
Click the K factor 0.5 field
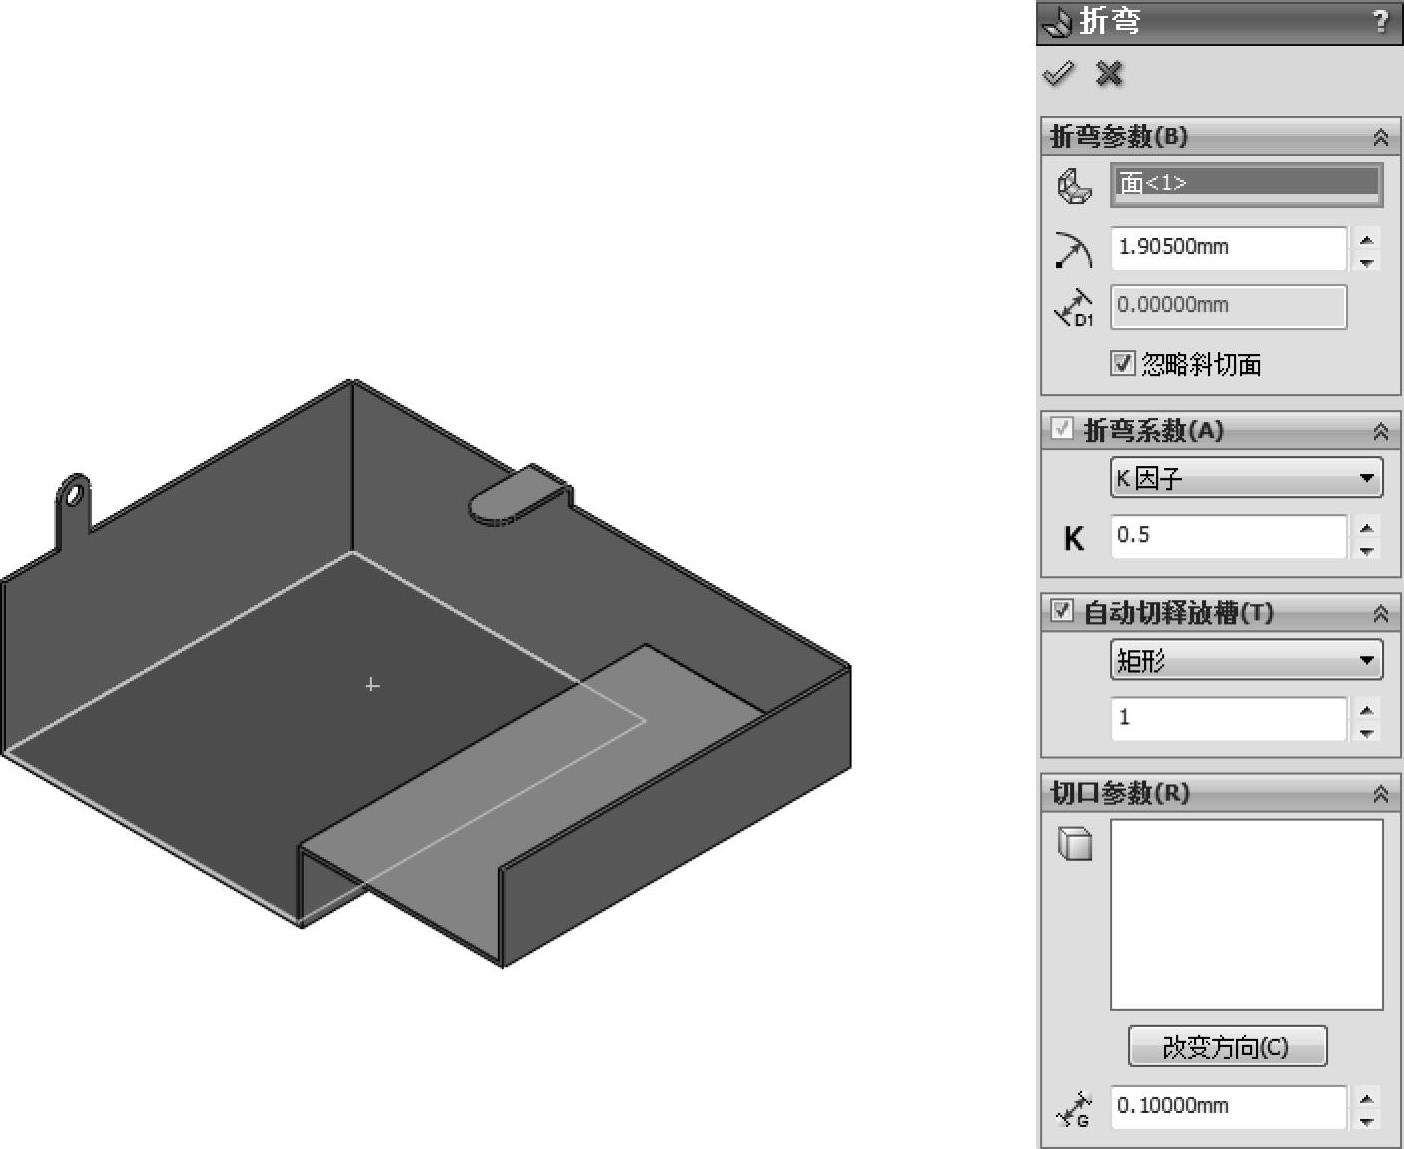[1229, 536]
